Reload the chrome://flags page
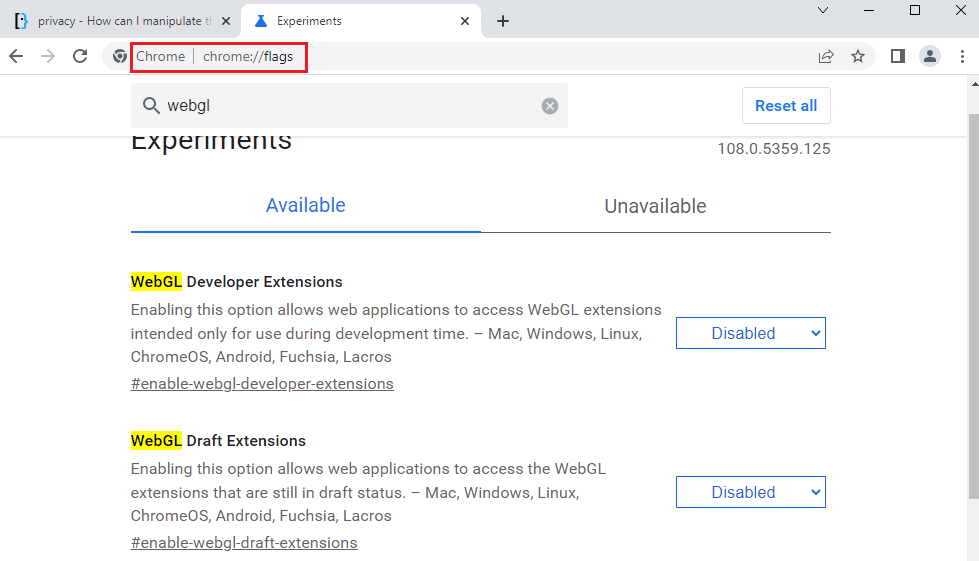This screenshot has width=979, height=561. coord(80,56)
